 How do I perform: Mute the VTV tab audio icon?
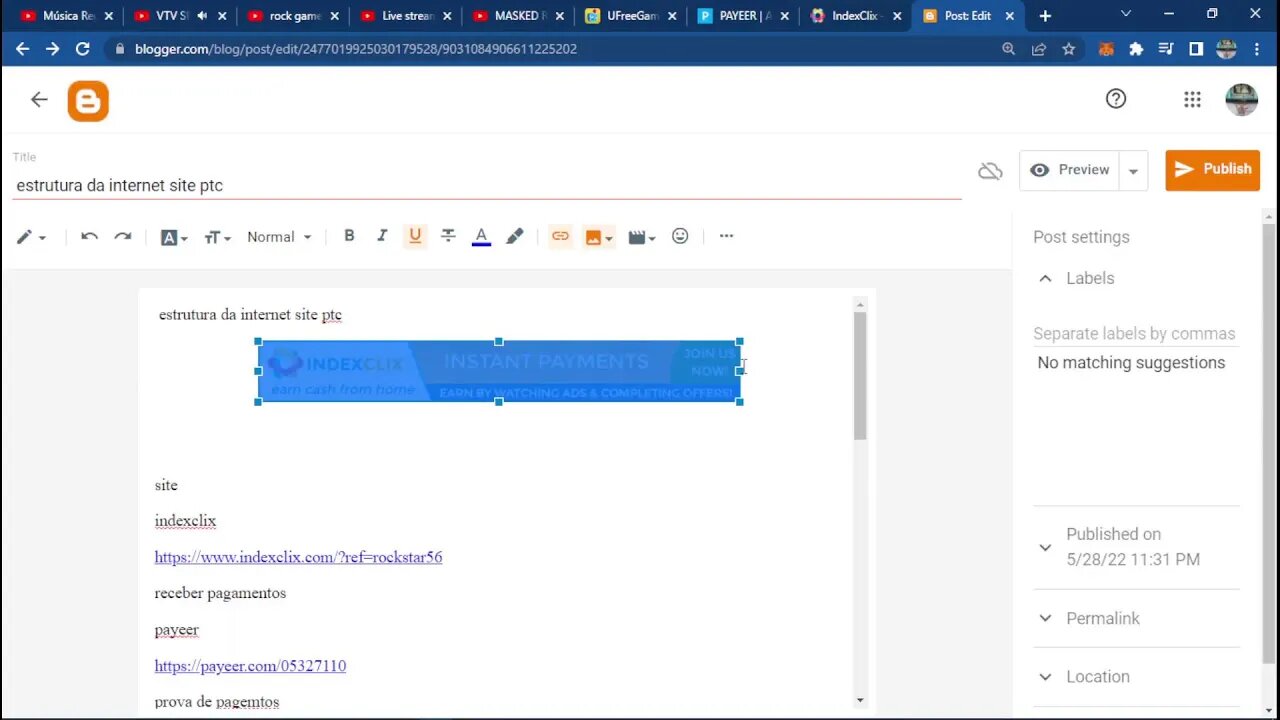click(203, 16)
